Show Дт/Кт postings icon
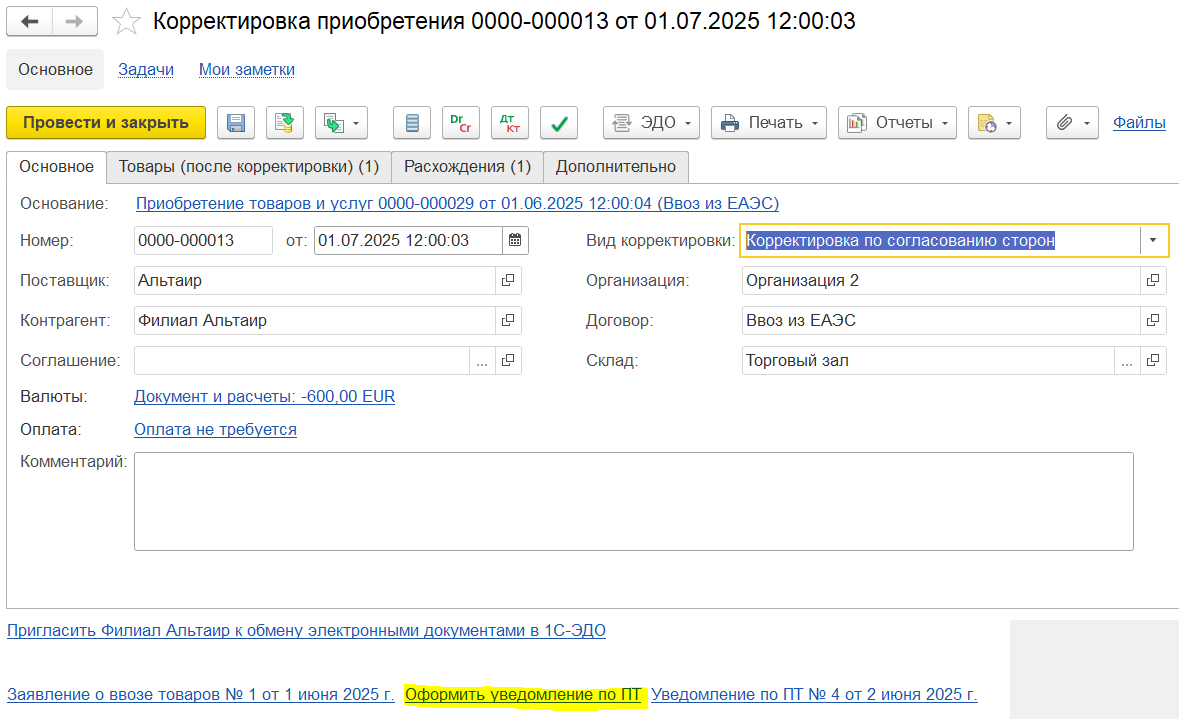 [x=510, y=123]
